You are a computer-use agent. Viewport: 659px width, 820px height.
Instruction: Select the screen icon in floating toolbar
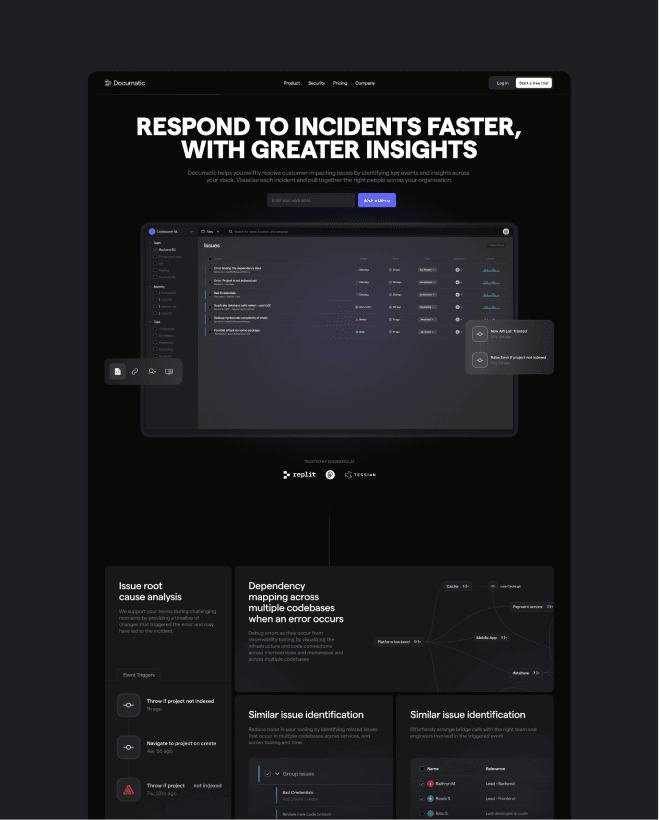[x=169, y=371]
